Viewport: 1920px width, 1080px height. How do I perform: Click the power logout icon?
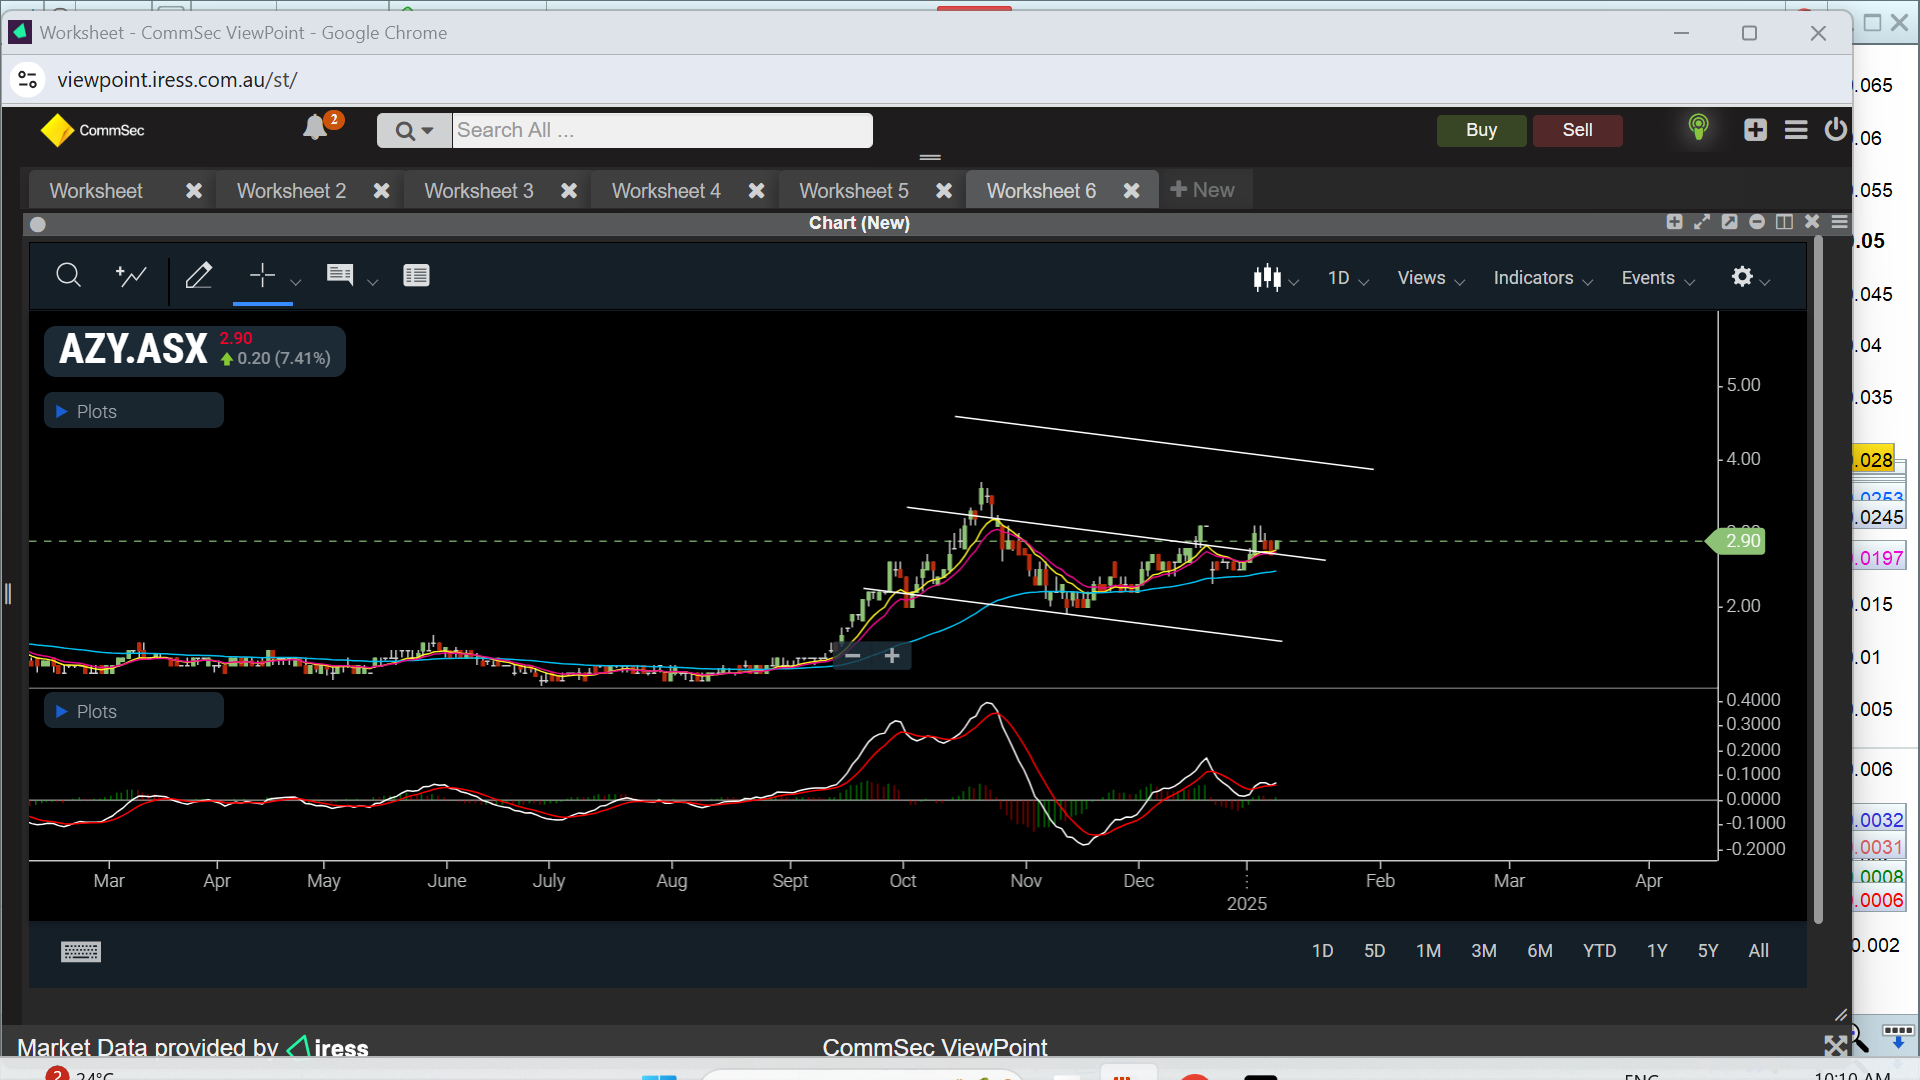(1836, 129)
